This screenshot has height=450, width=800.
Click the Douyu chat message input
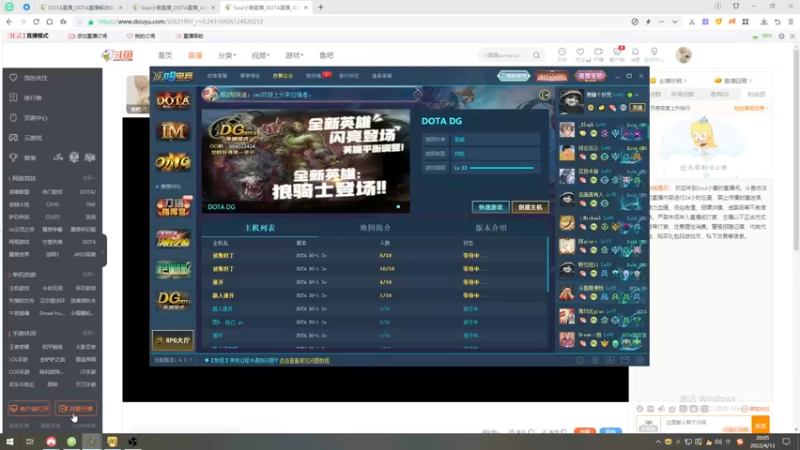(706, 422)
